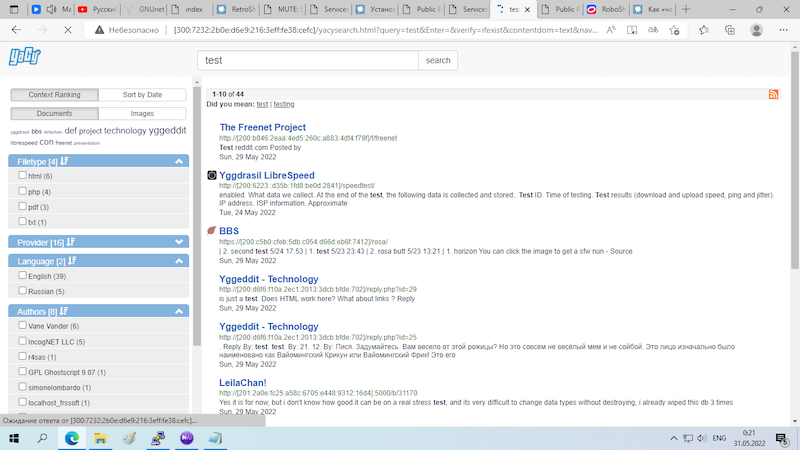800x450 pixels.
Task: Select the Sort by Date option
Action: 142,95
